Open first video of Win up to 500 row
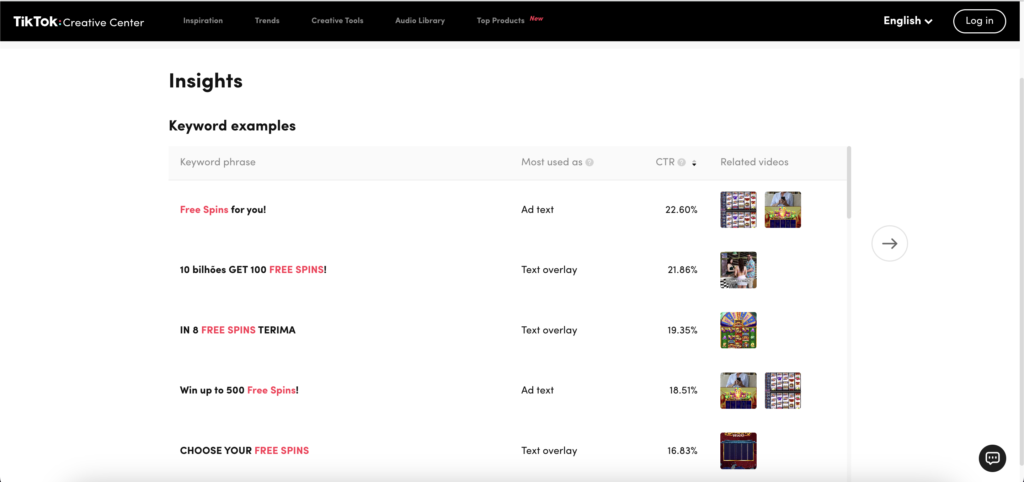This screenshot has height=482, width=1024. tap(738, 390)
